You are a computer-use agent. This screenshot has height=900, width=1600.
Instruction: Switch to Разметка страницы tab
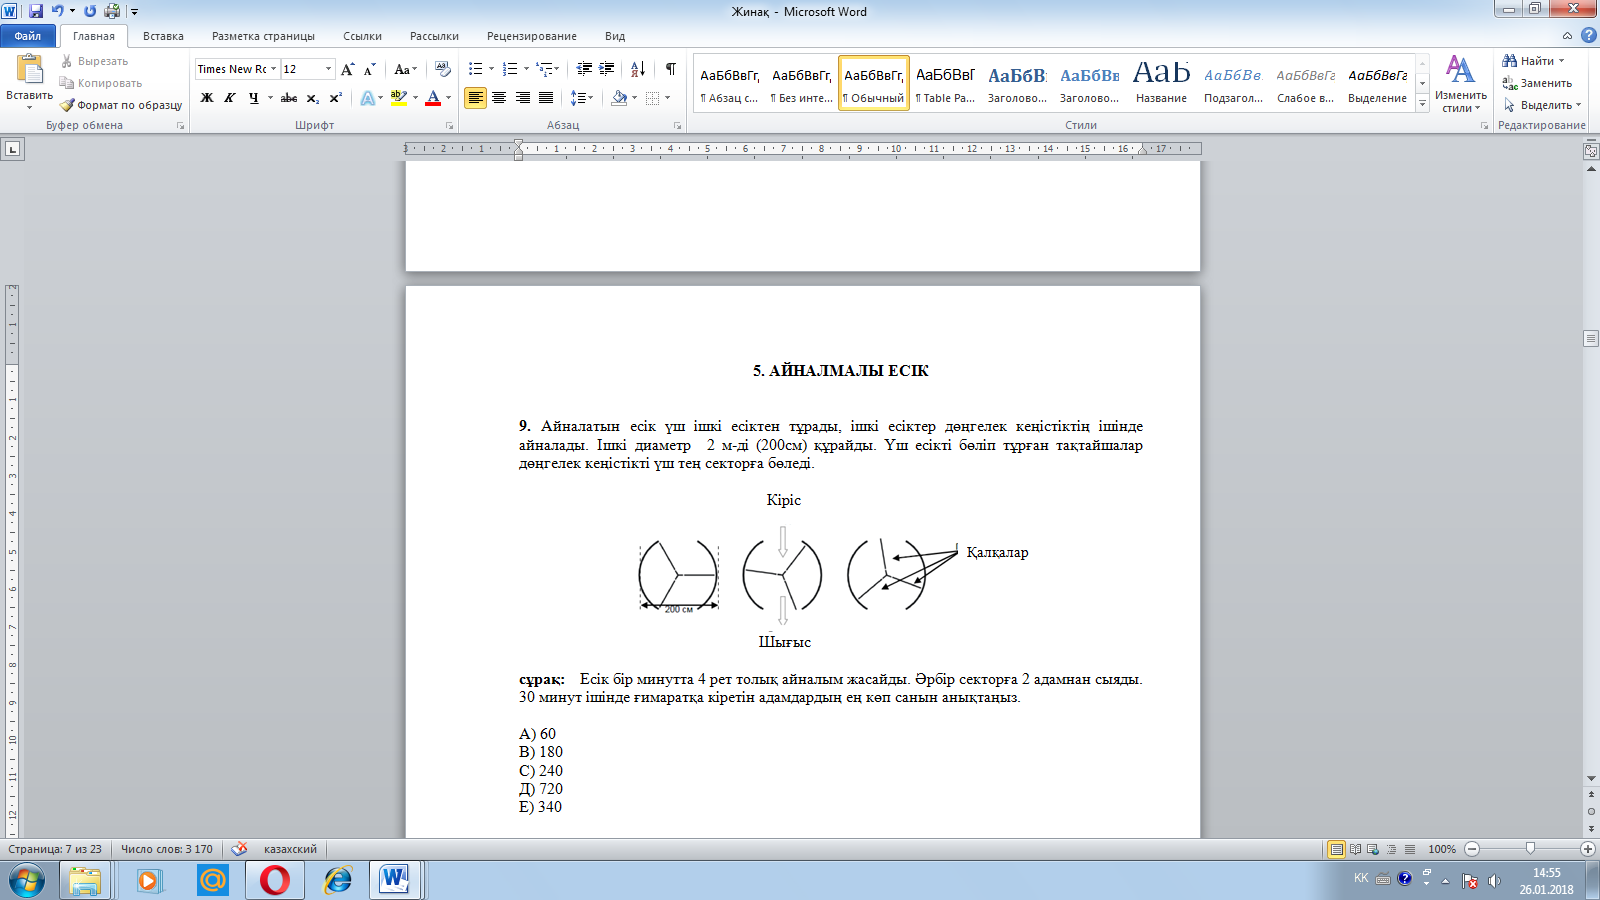click(x=263, y=36)
